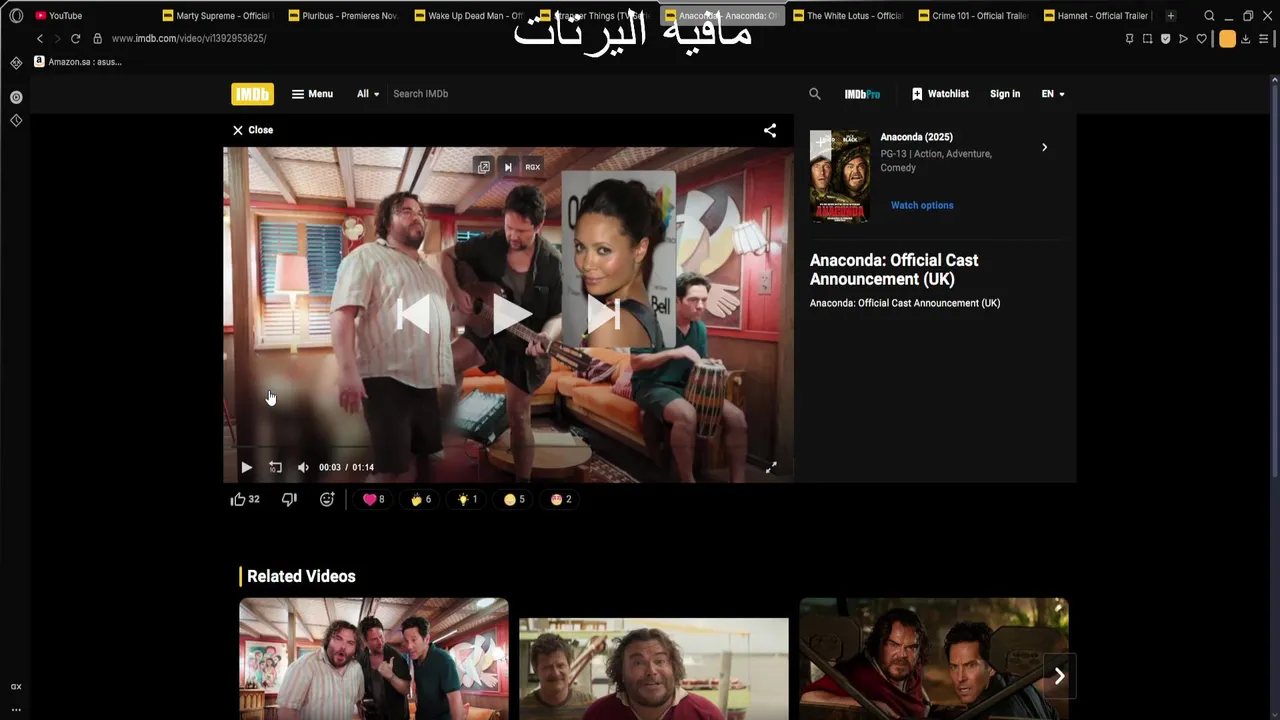Image resolution: width=1280 pixels, height=720 pixels.
Task: Toggle the yellow face reaction with 5
Action: click(x=514, y=499)
